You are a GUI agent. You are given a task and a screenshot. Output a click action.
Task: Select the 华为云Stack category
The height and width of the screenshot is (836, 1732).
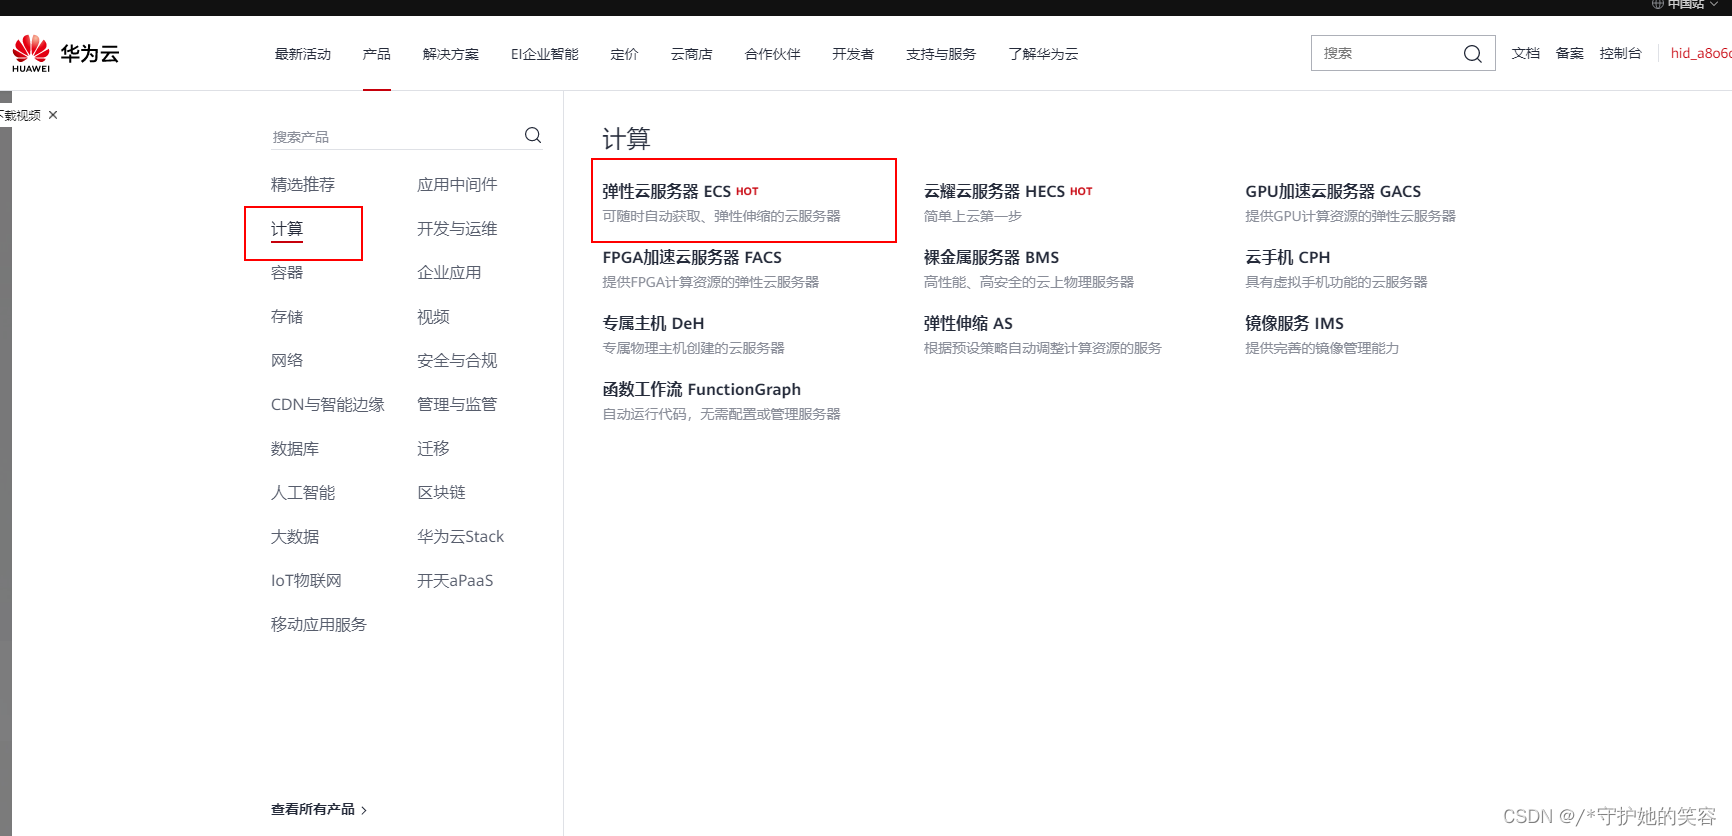point(460,536)
